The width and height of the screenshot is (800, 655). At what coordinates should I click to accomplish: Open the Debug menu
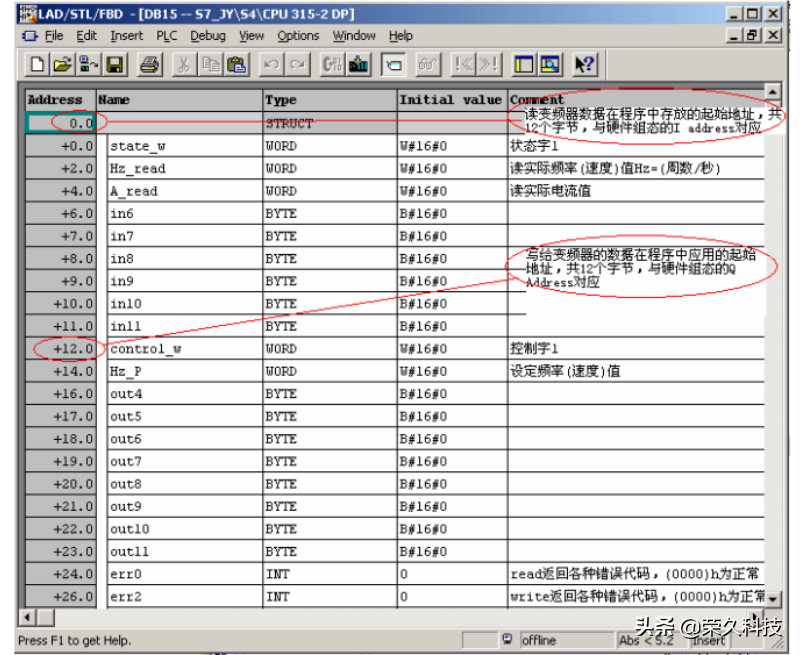click(208, 36)
